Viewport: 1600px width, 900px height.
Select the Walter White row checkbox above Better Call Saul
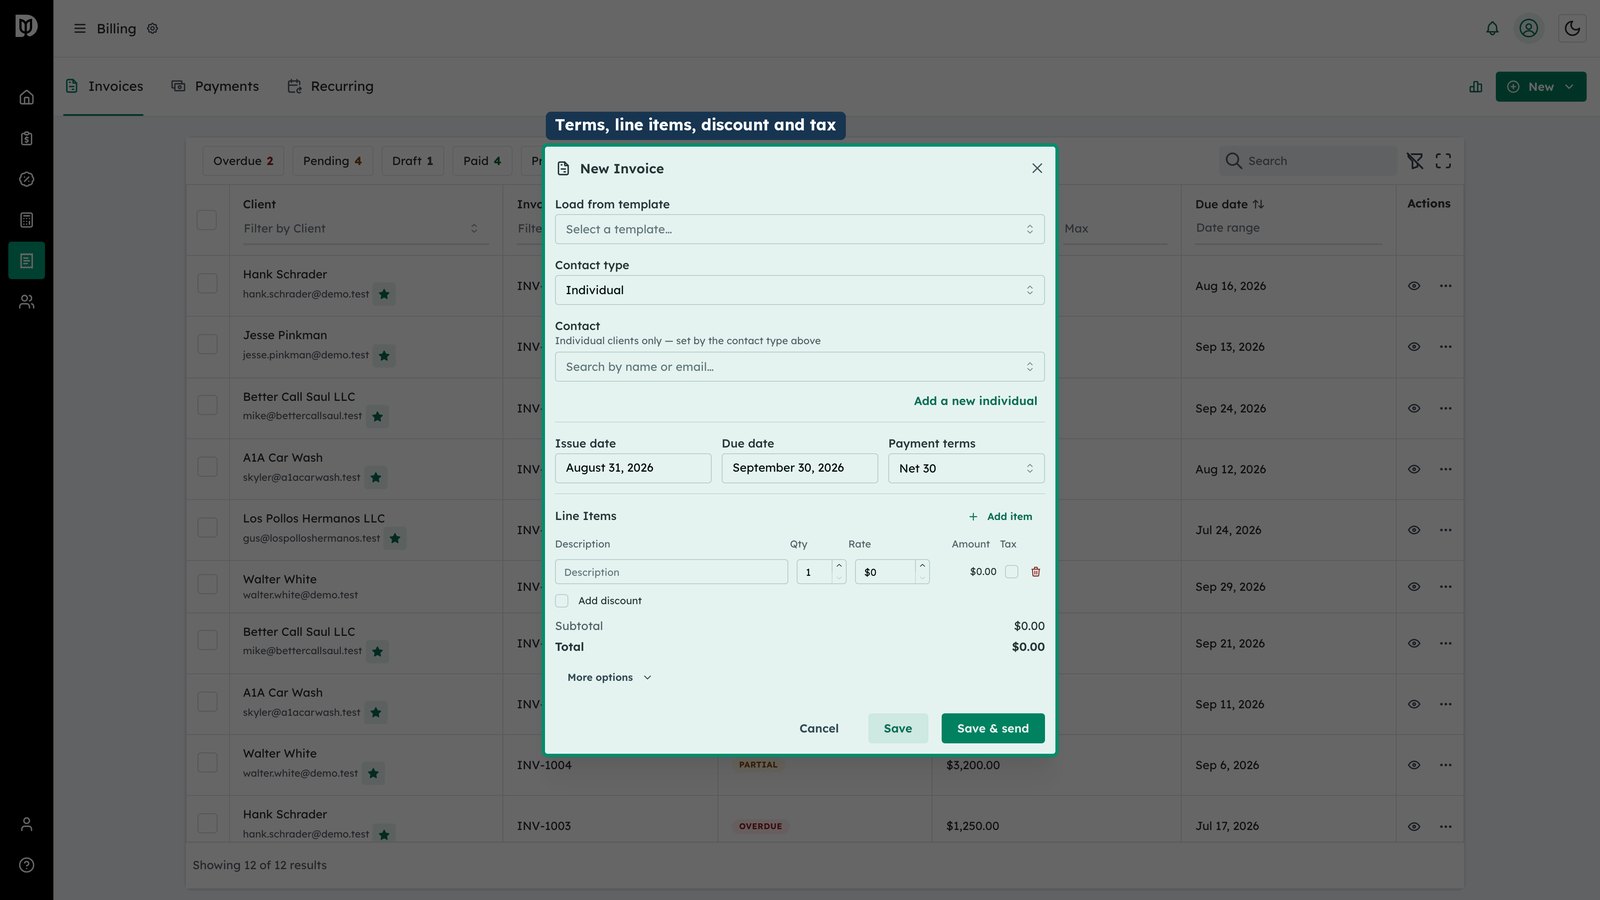coord(207,583)
